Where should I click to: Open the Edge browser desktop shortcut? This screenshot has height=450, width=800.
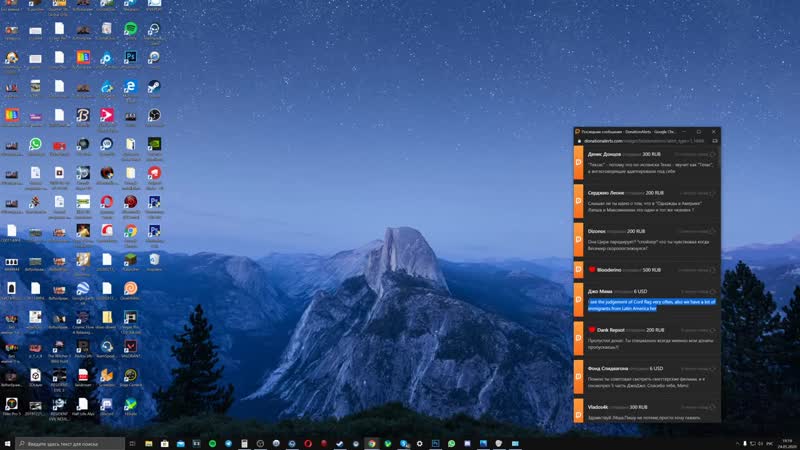pos(131,87)
